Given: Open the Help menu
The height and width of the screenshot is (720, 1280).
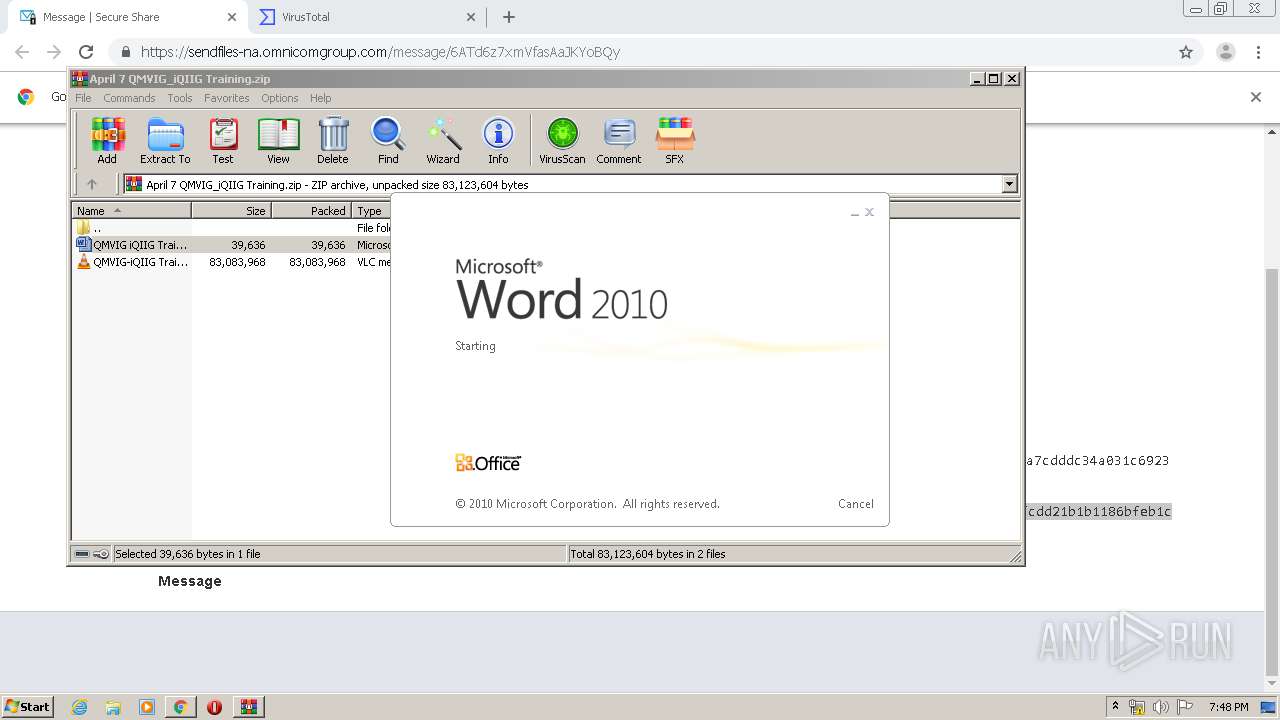Looking at the screenshot, I should tap(320, 98).
